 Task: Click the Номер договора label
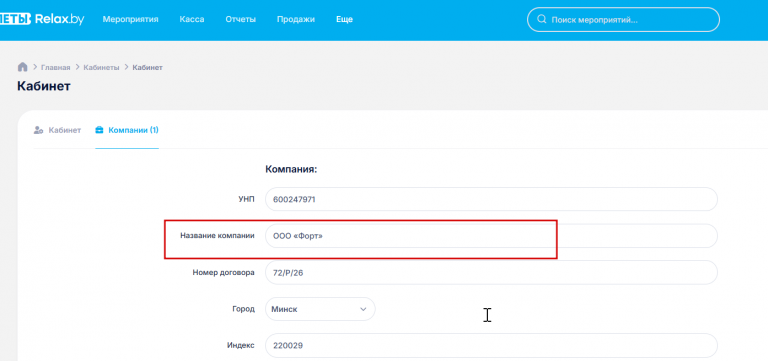224,273
